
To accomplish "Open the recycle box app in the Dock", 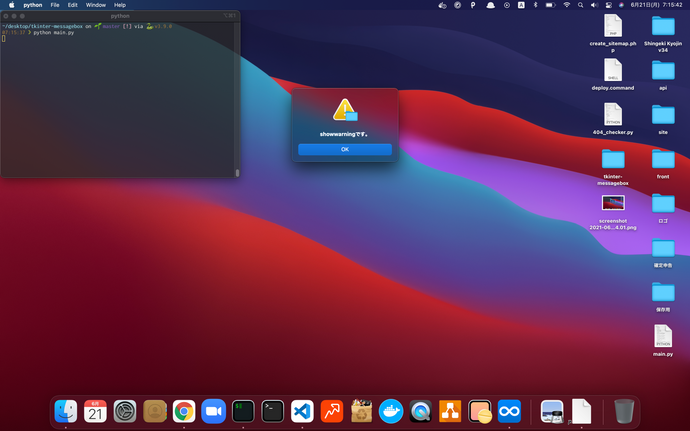I will (361, 411).
